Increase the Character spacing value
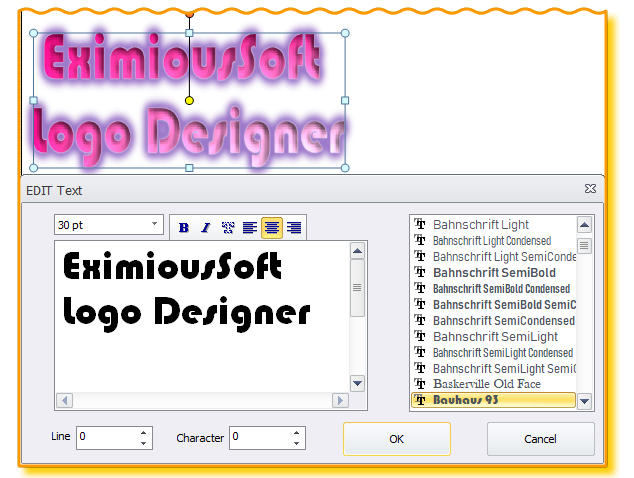The image size is (634, 478). click(296, 433)
